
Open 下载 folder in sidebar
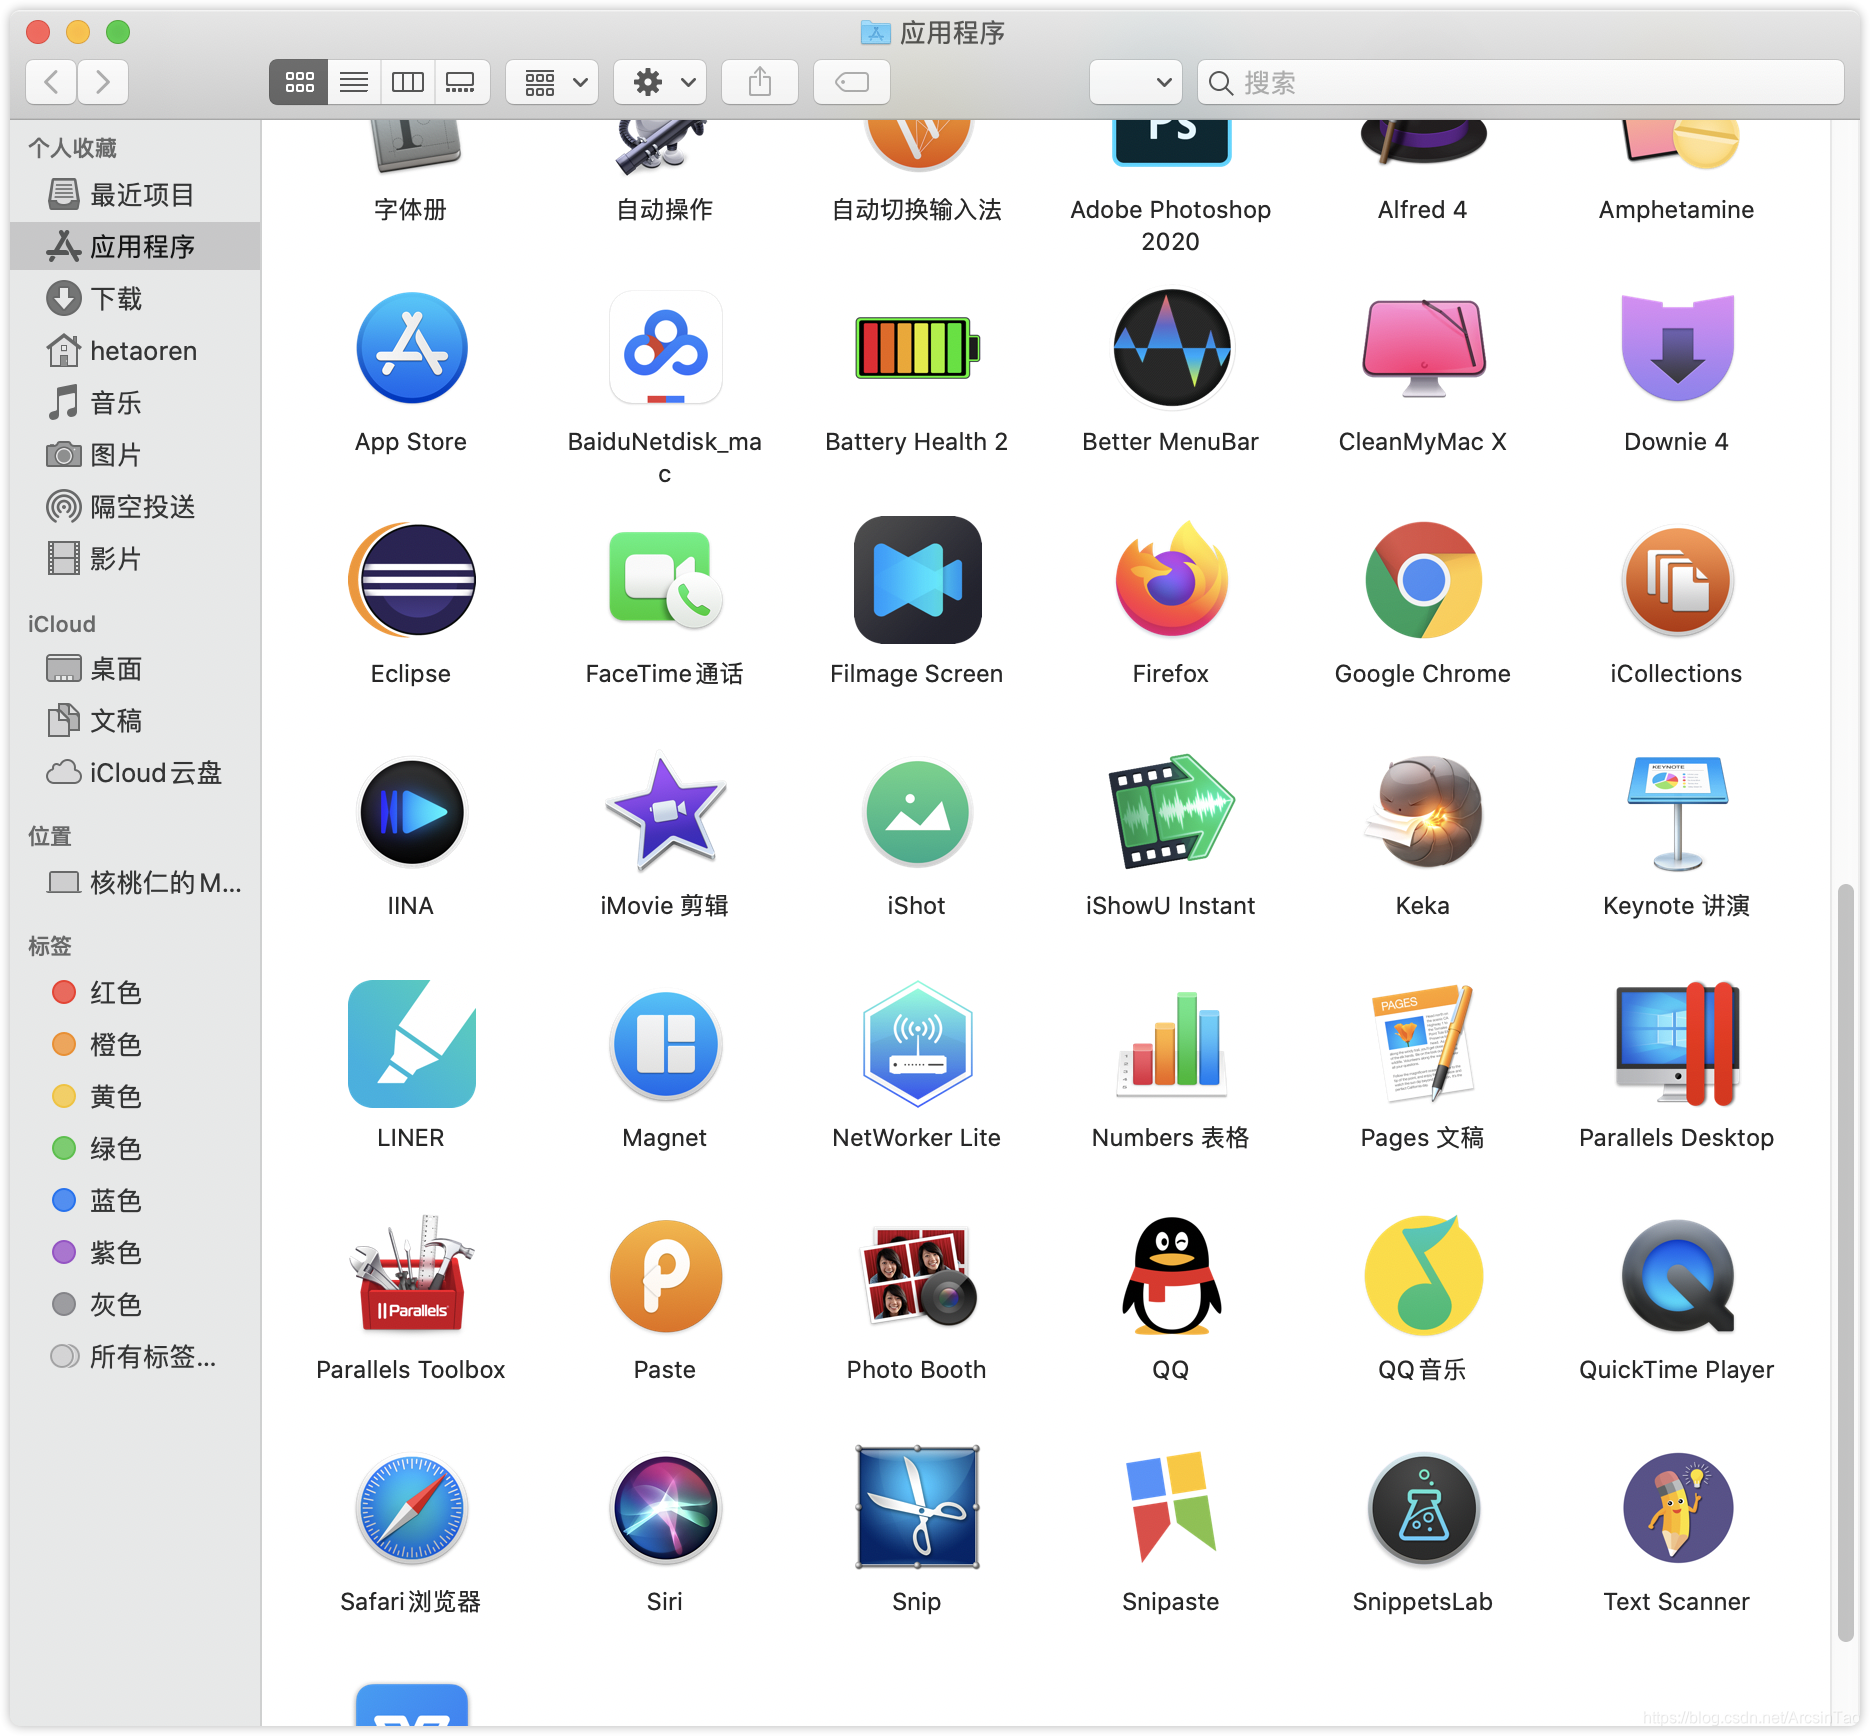[x=135, y=298]
